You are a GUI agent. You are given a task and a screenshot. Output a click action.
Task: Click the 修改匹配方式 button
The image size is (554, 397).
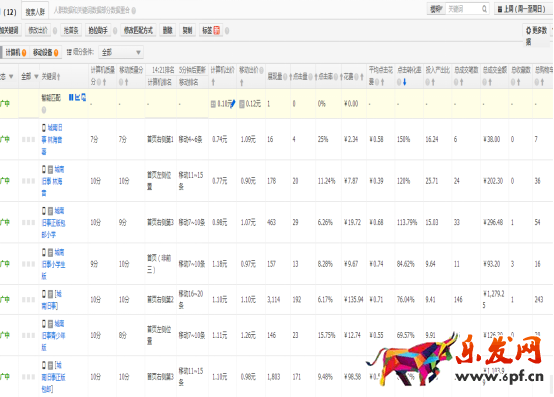pos(138,31)
